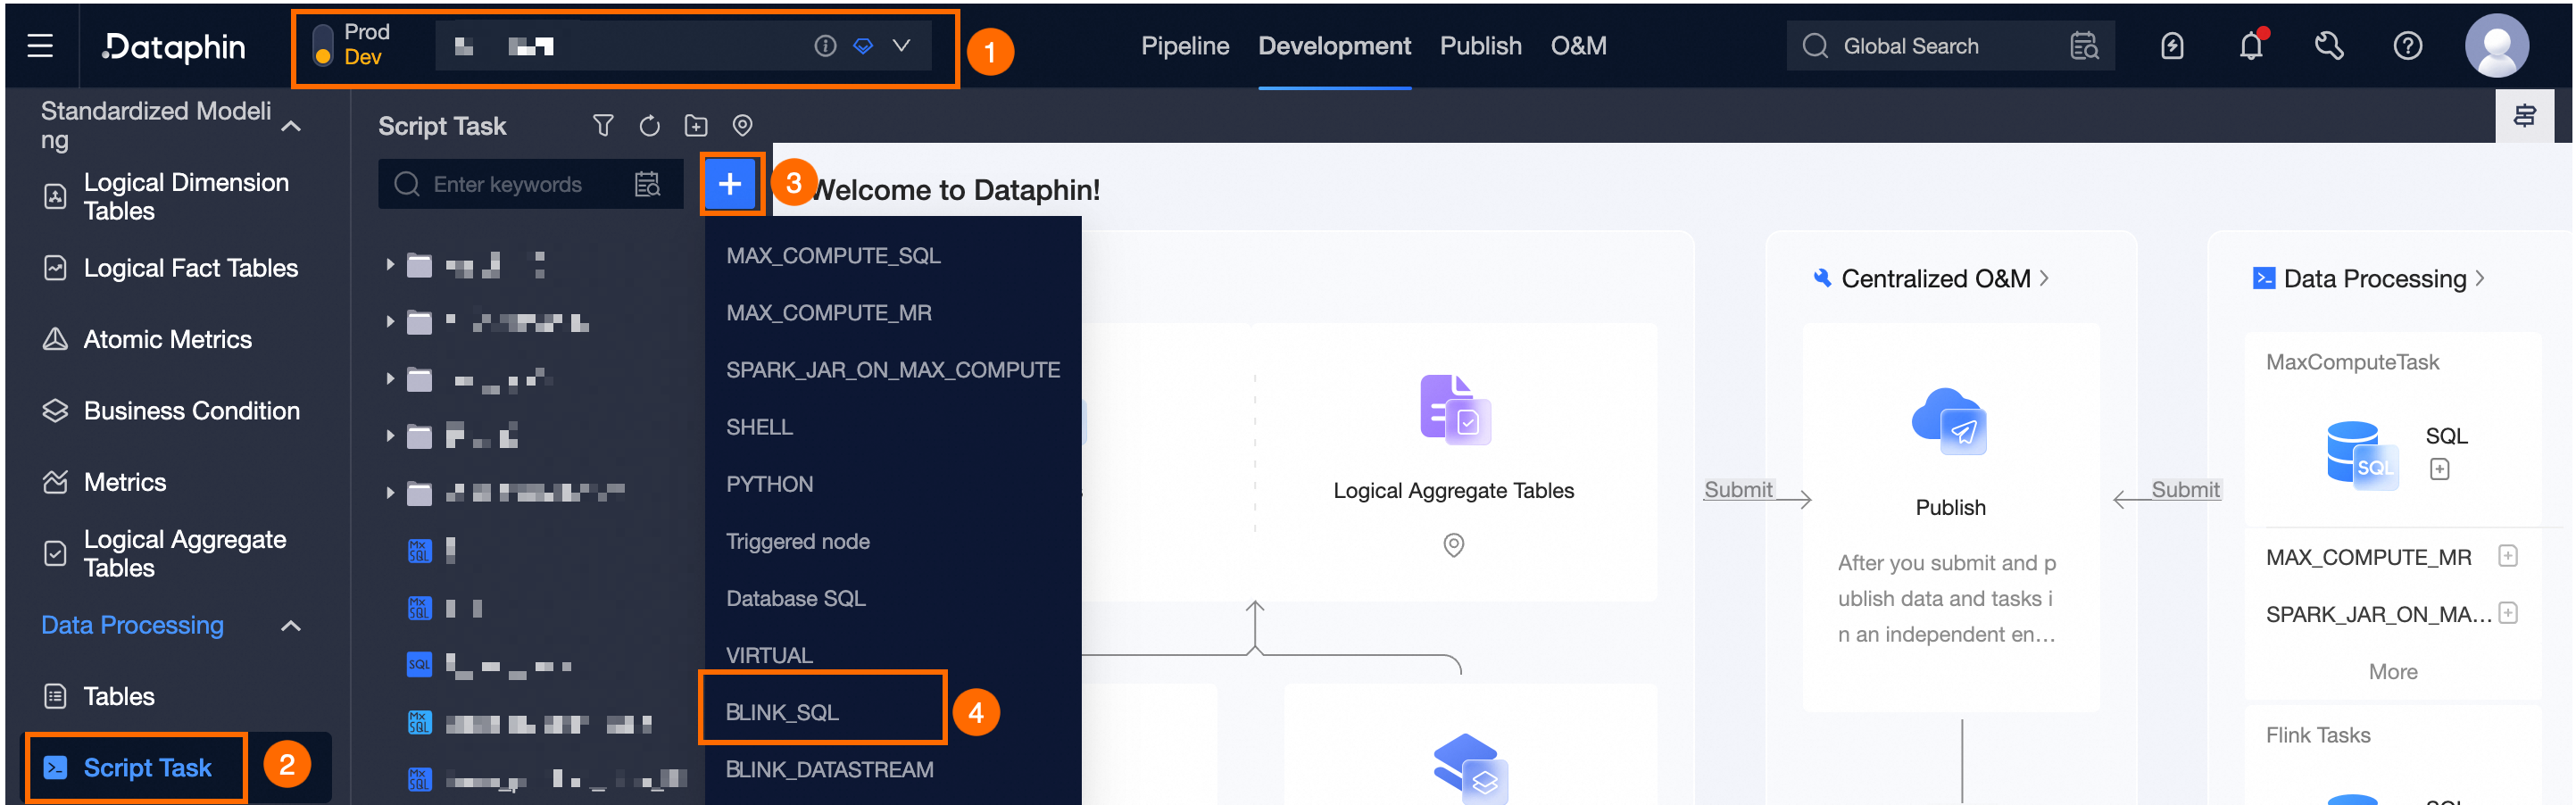
Task: Switch to the Publish tab
Action: pyautogui.click(x=1480, y=46)
